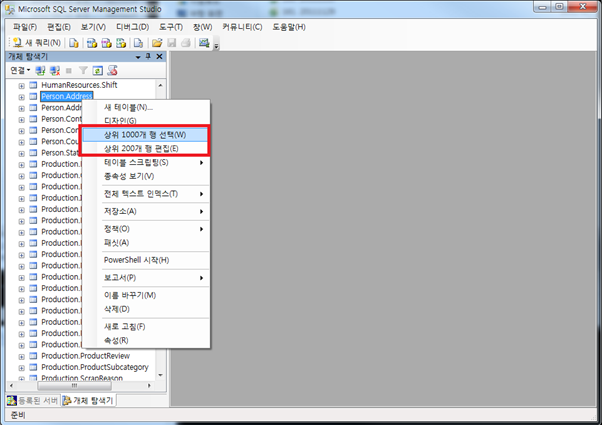Open an Analysis Services DMX Query
Viewport: 602px width, 425px height.
[x=106, y=43]
